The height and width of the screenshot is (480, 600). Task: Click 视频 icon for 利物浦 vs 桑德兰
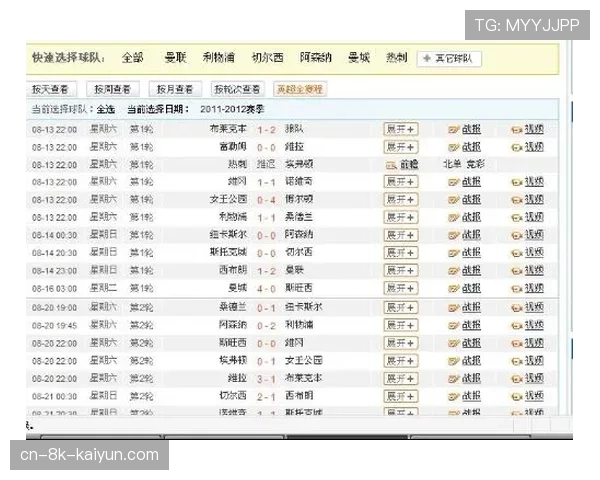coord(517,218)
